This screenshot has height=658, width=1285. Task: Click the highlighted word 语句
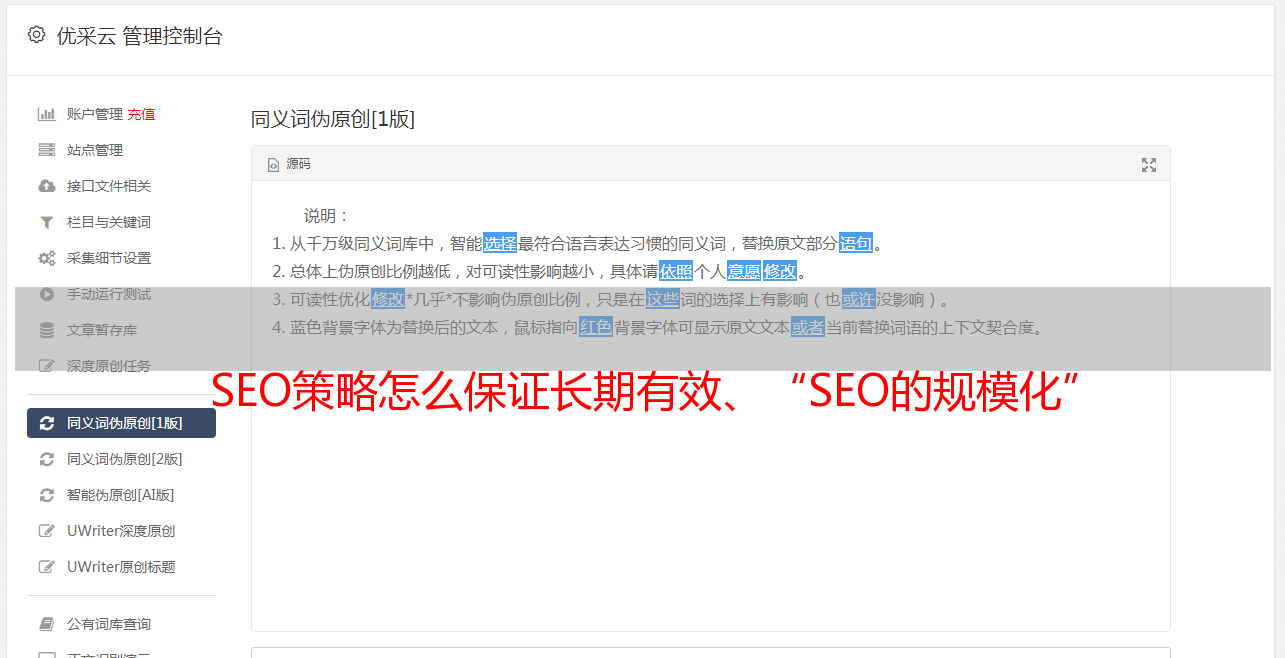coord(856,243)
